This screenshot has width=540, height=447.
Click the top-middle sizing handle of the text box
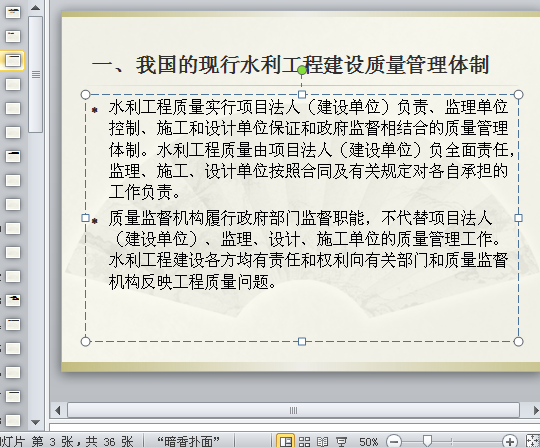pyautogui.click(x=302, y=94)
